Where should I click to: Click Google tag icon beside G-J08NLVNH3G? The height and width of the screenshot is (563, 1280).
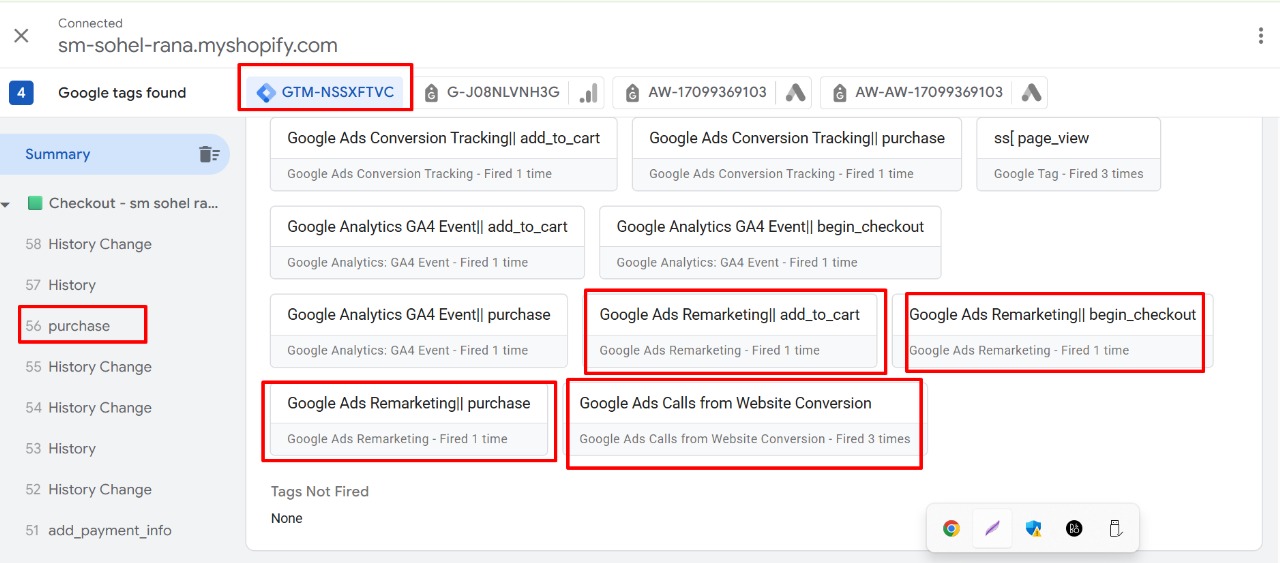tap(431, 93)
